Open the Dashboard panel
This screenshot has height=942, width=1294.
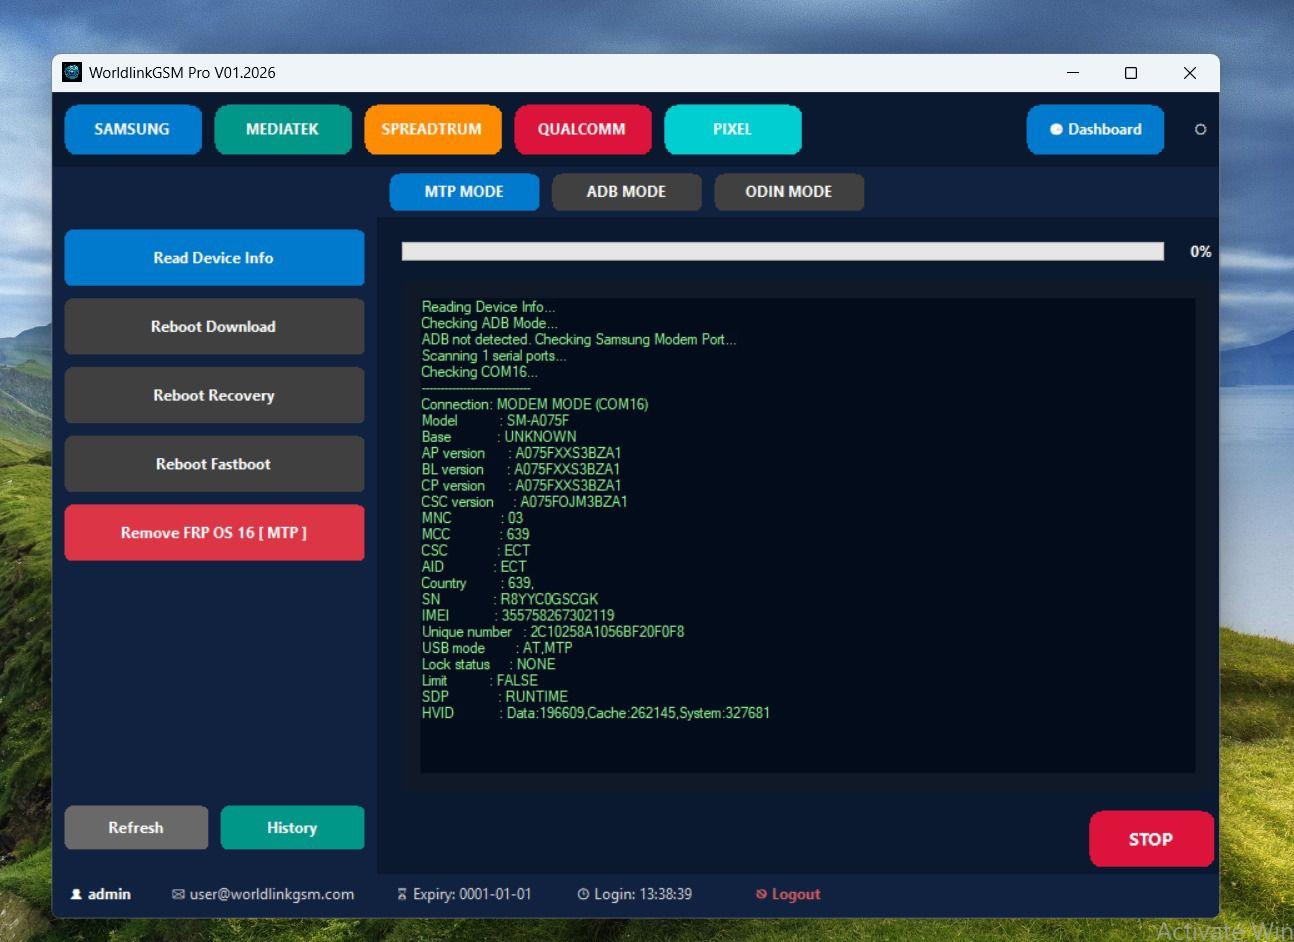[1095, 129]
